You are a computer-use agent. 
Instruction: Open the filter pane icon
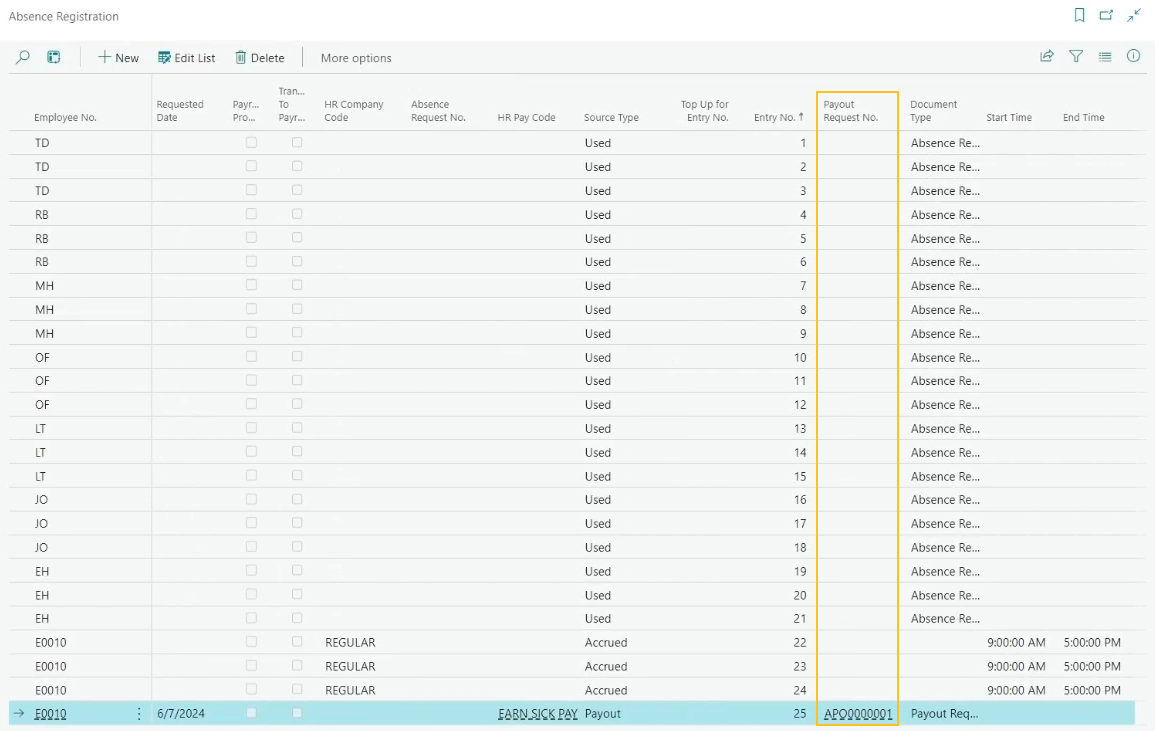tap(1076, 57)
